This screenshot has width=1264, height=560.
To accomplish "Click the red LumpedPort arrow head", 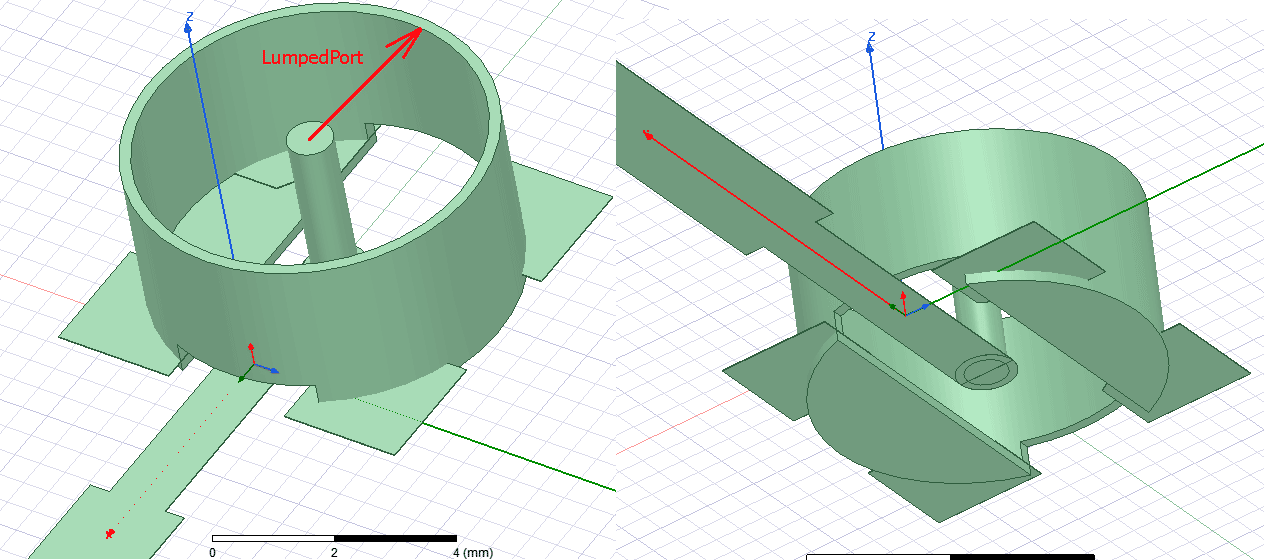I will [405, 44].
